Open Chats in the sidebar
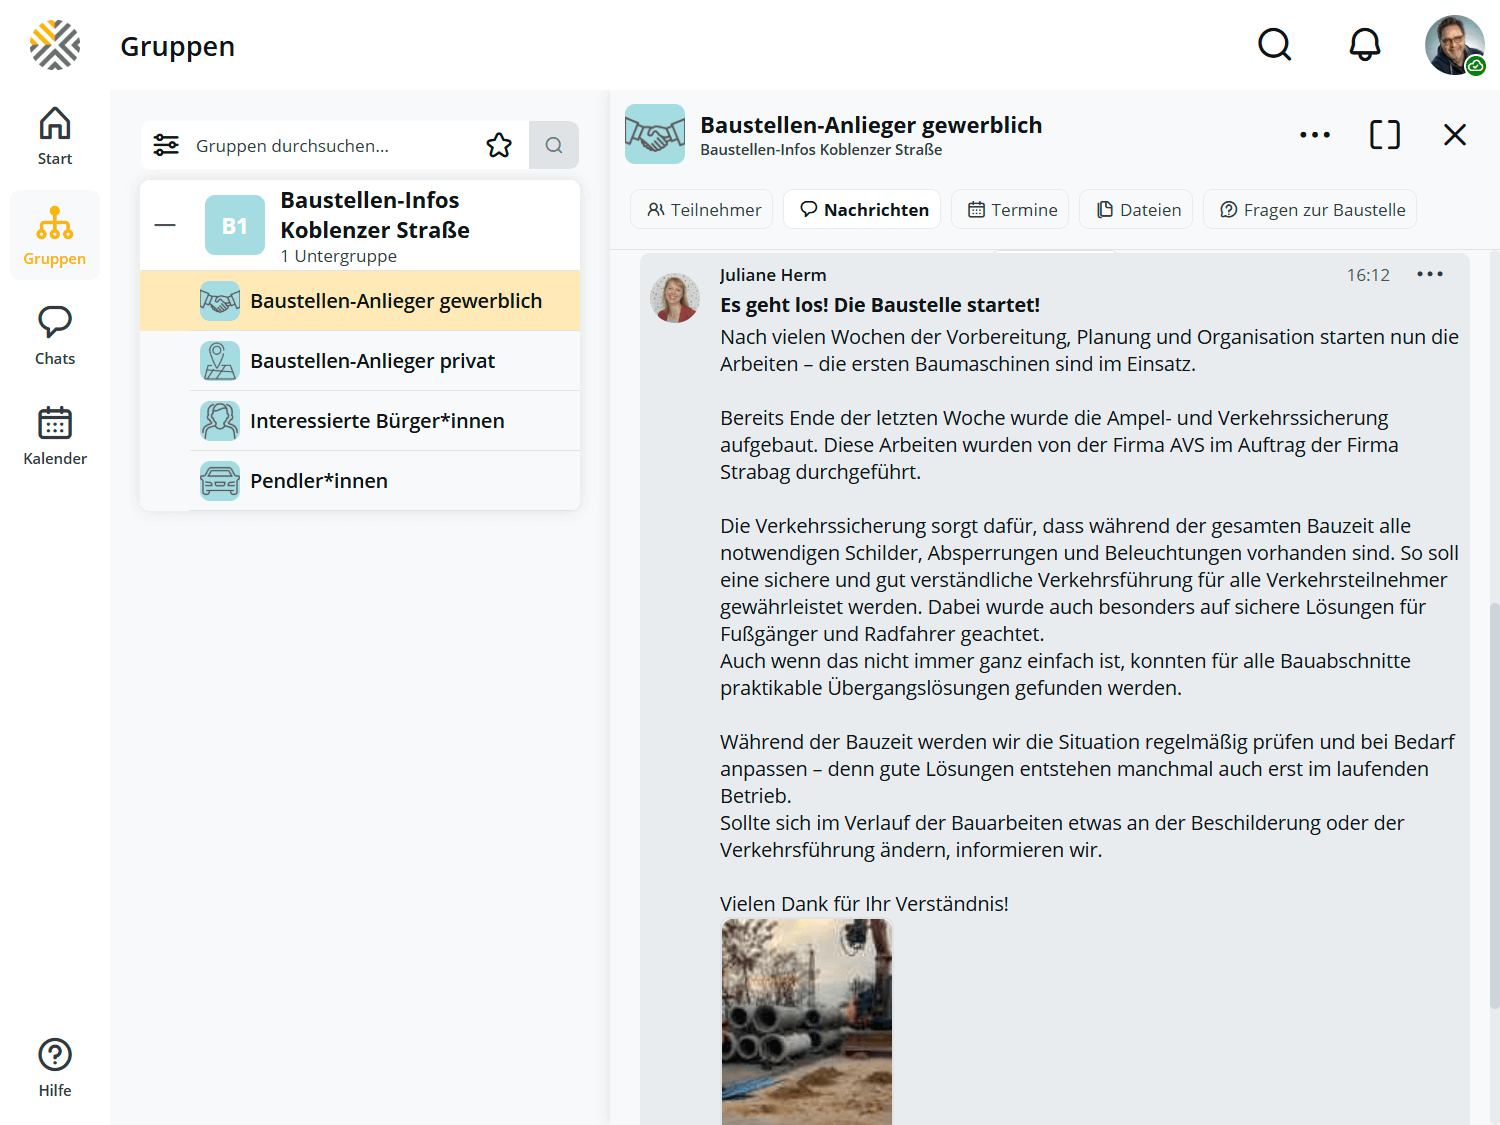 (x=55, y=336)
